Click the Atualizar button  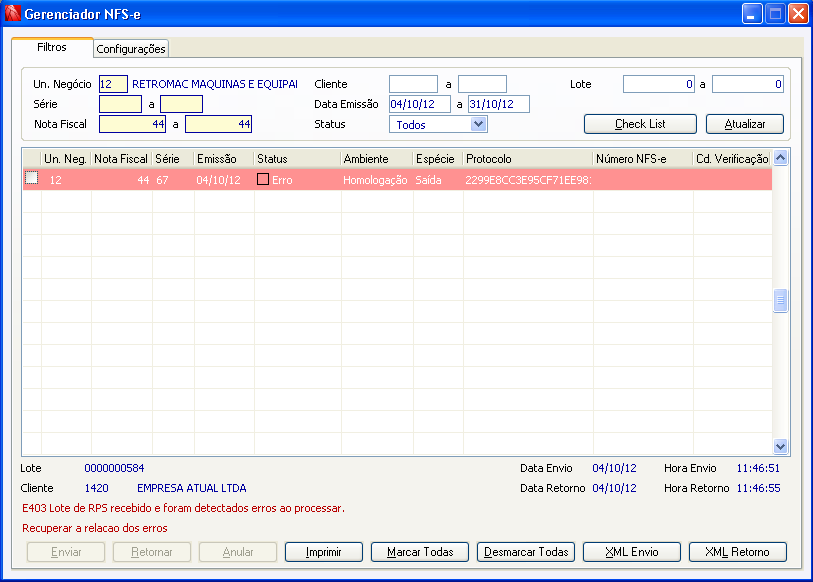click(x=745, y=124)
